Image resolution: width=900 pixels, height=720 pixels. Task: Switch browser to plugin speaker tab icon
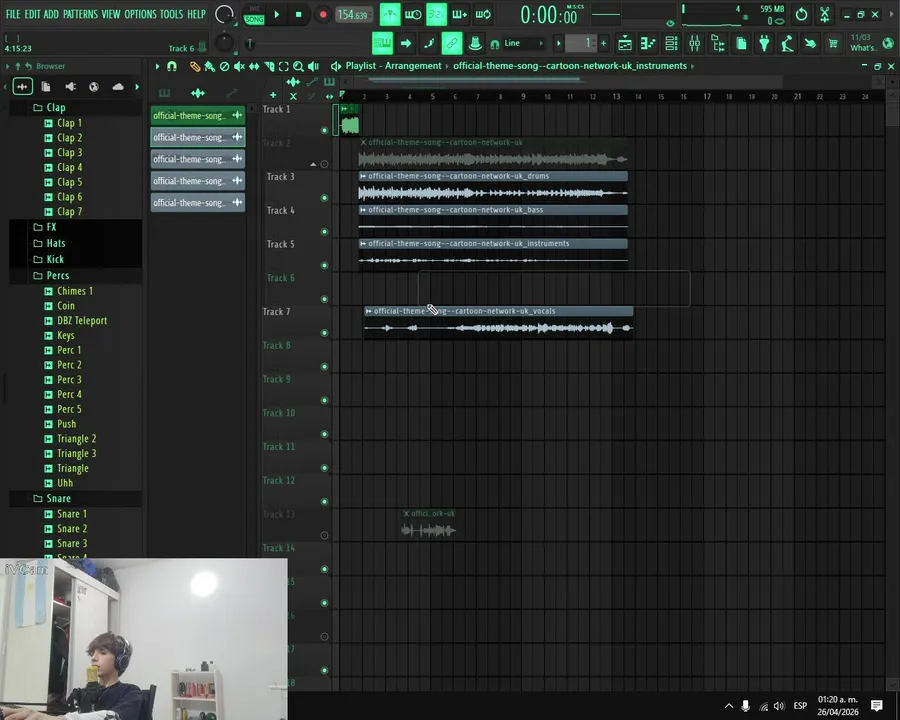coord(70,87)
